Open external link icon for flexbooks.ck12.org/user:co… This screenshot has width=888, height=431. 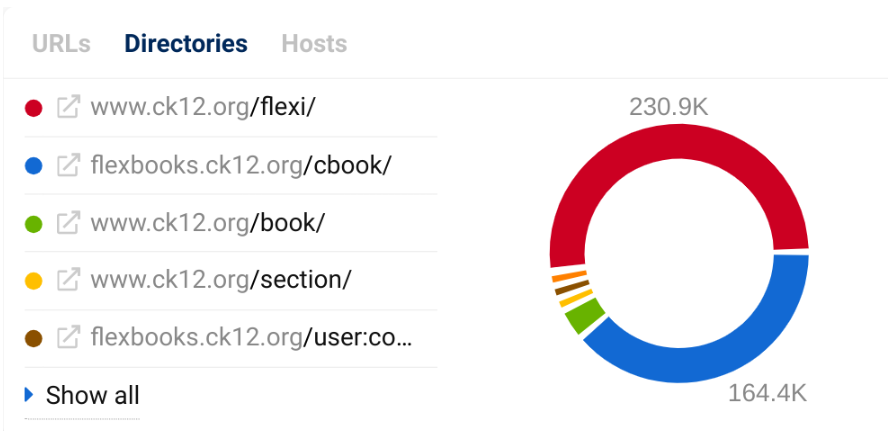[x=68, y=337]
